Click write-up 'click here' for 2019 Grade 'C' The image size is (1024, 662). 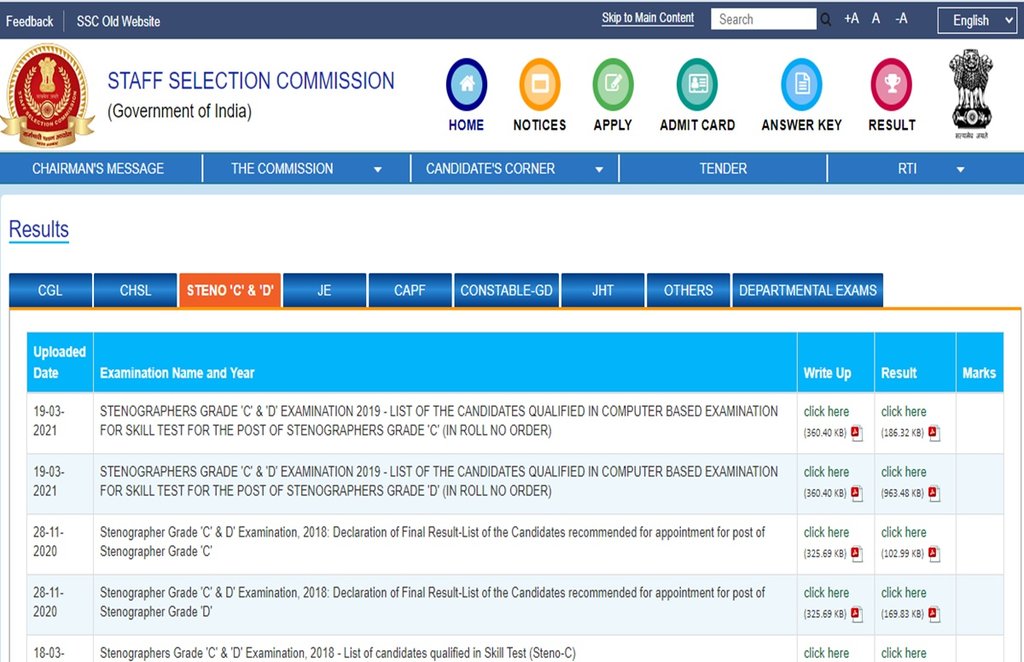click(x=826, y=411)
